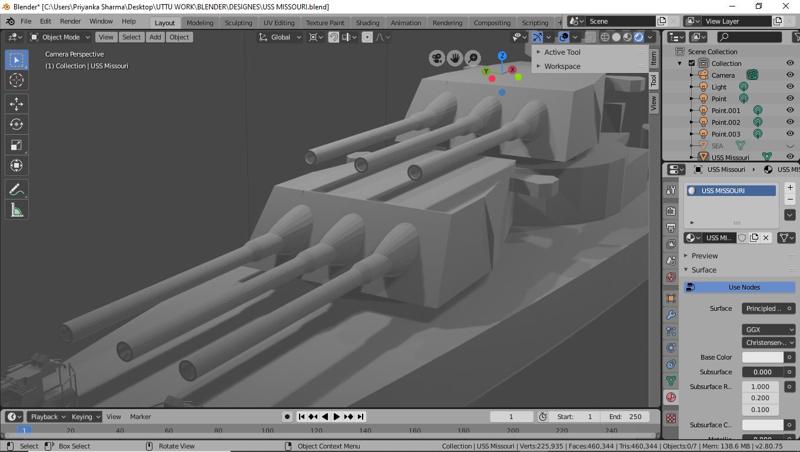The height and width of the screenshot is (452, 800).
Task: Open View Layer properties tab icon
Action: coord(671,244)
